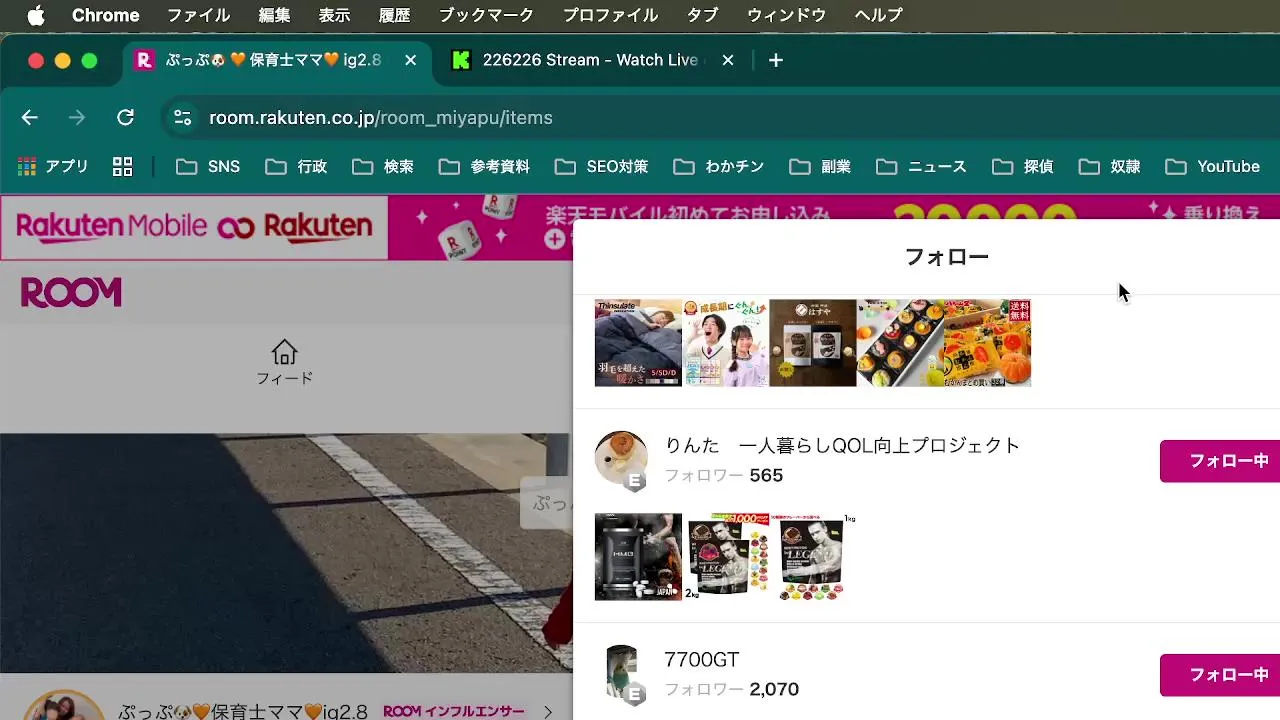The image size is (1280, 720).
Task: Open the dark box product thumbnail
Action: 813,343
